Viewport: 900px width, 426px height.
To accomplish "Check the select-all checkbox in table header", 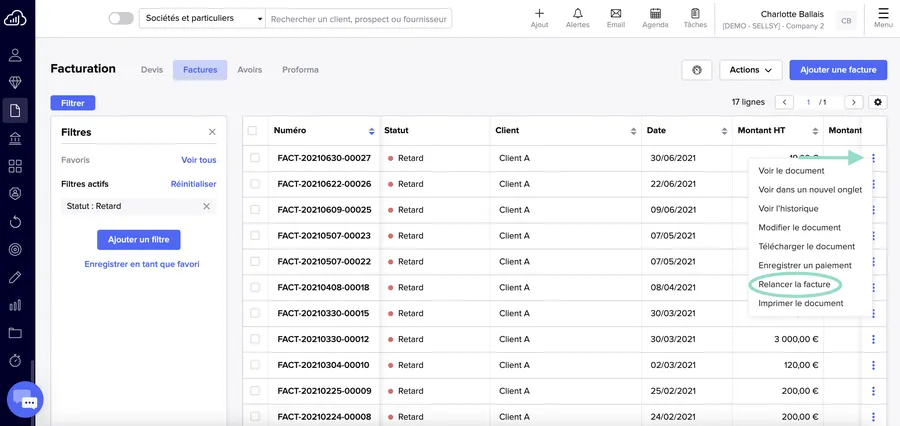I will [x=253, y=131].
